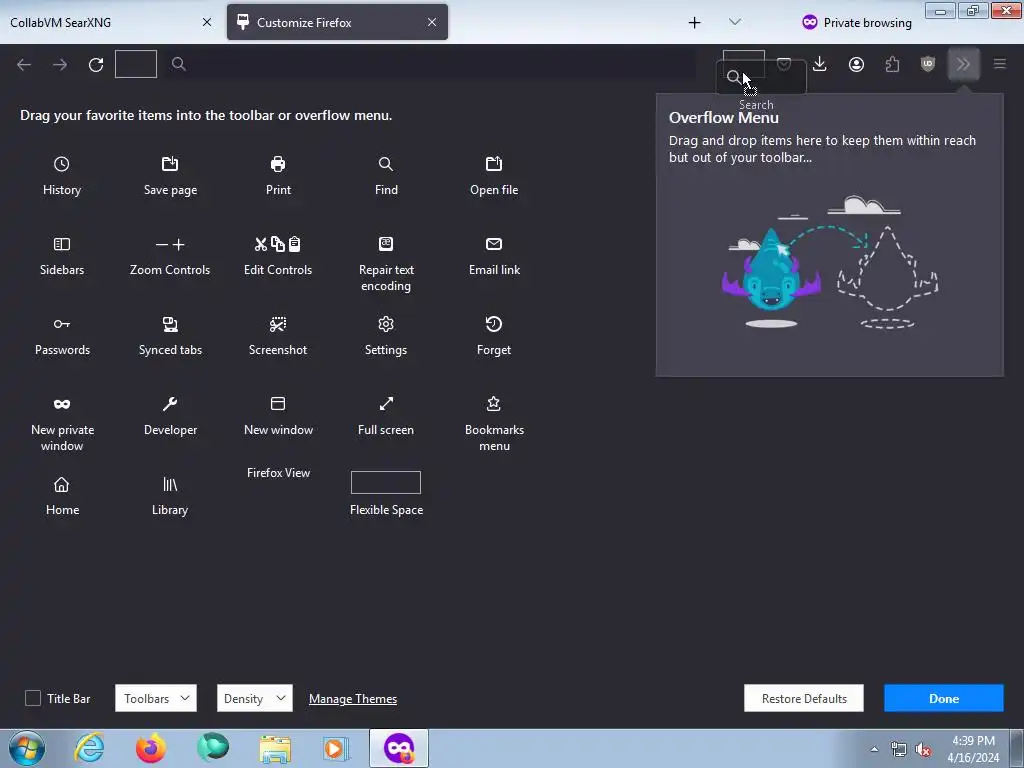Click the address bar search magnifier
This screenshot has width=1024, height=768.
point(178,64)
